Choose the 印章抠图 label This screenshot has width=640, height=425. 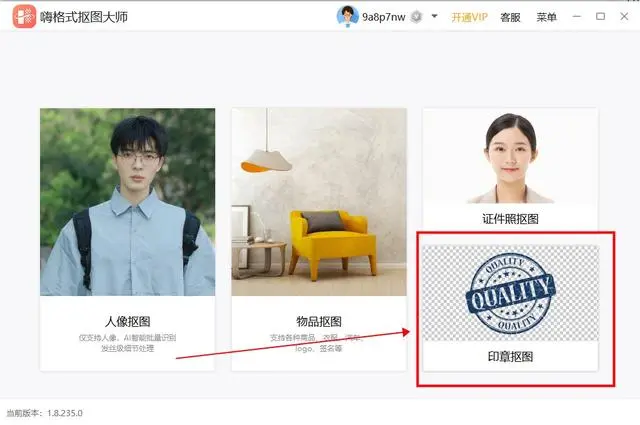click(510, 357)
